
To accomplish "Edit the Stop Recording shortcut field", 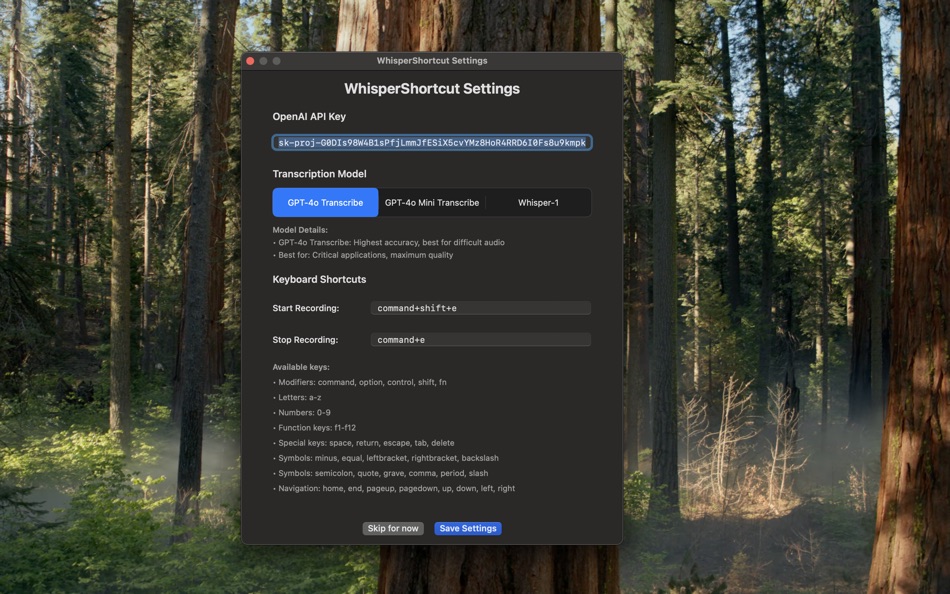I will click(480, 339).
